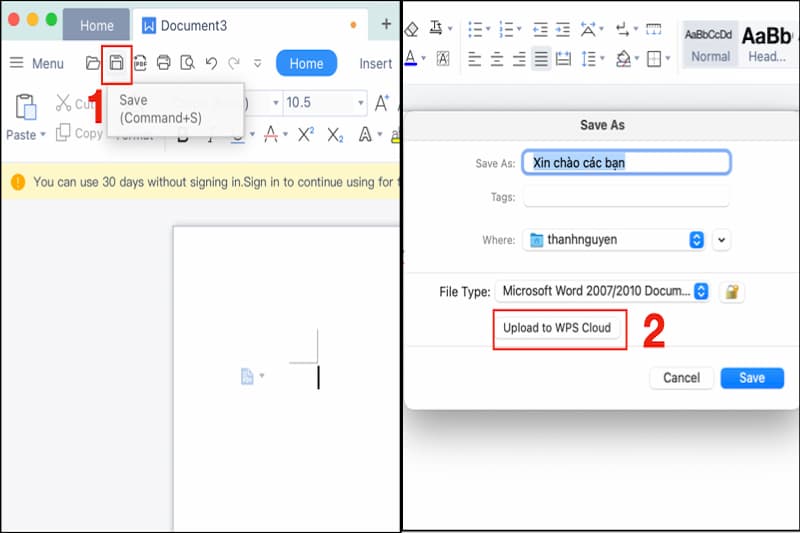Click the Cut scissors icon
This screenshot has width=800, height=533.
point(63,103)
